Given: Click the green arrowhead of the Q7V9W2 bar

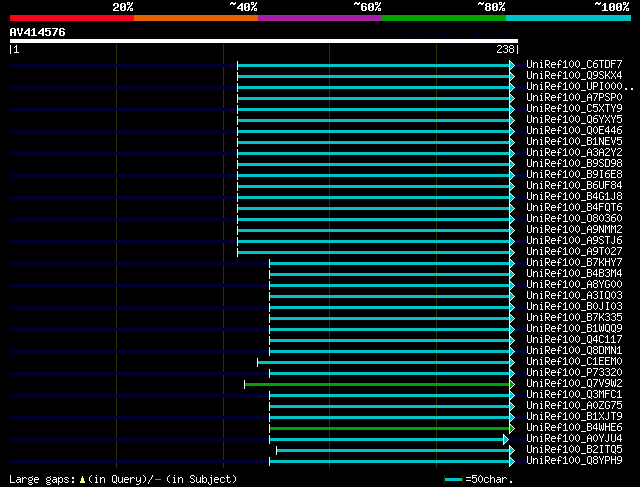Looking at the screenshot, I should click(x=512, y=385).
